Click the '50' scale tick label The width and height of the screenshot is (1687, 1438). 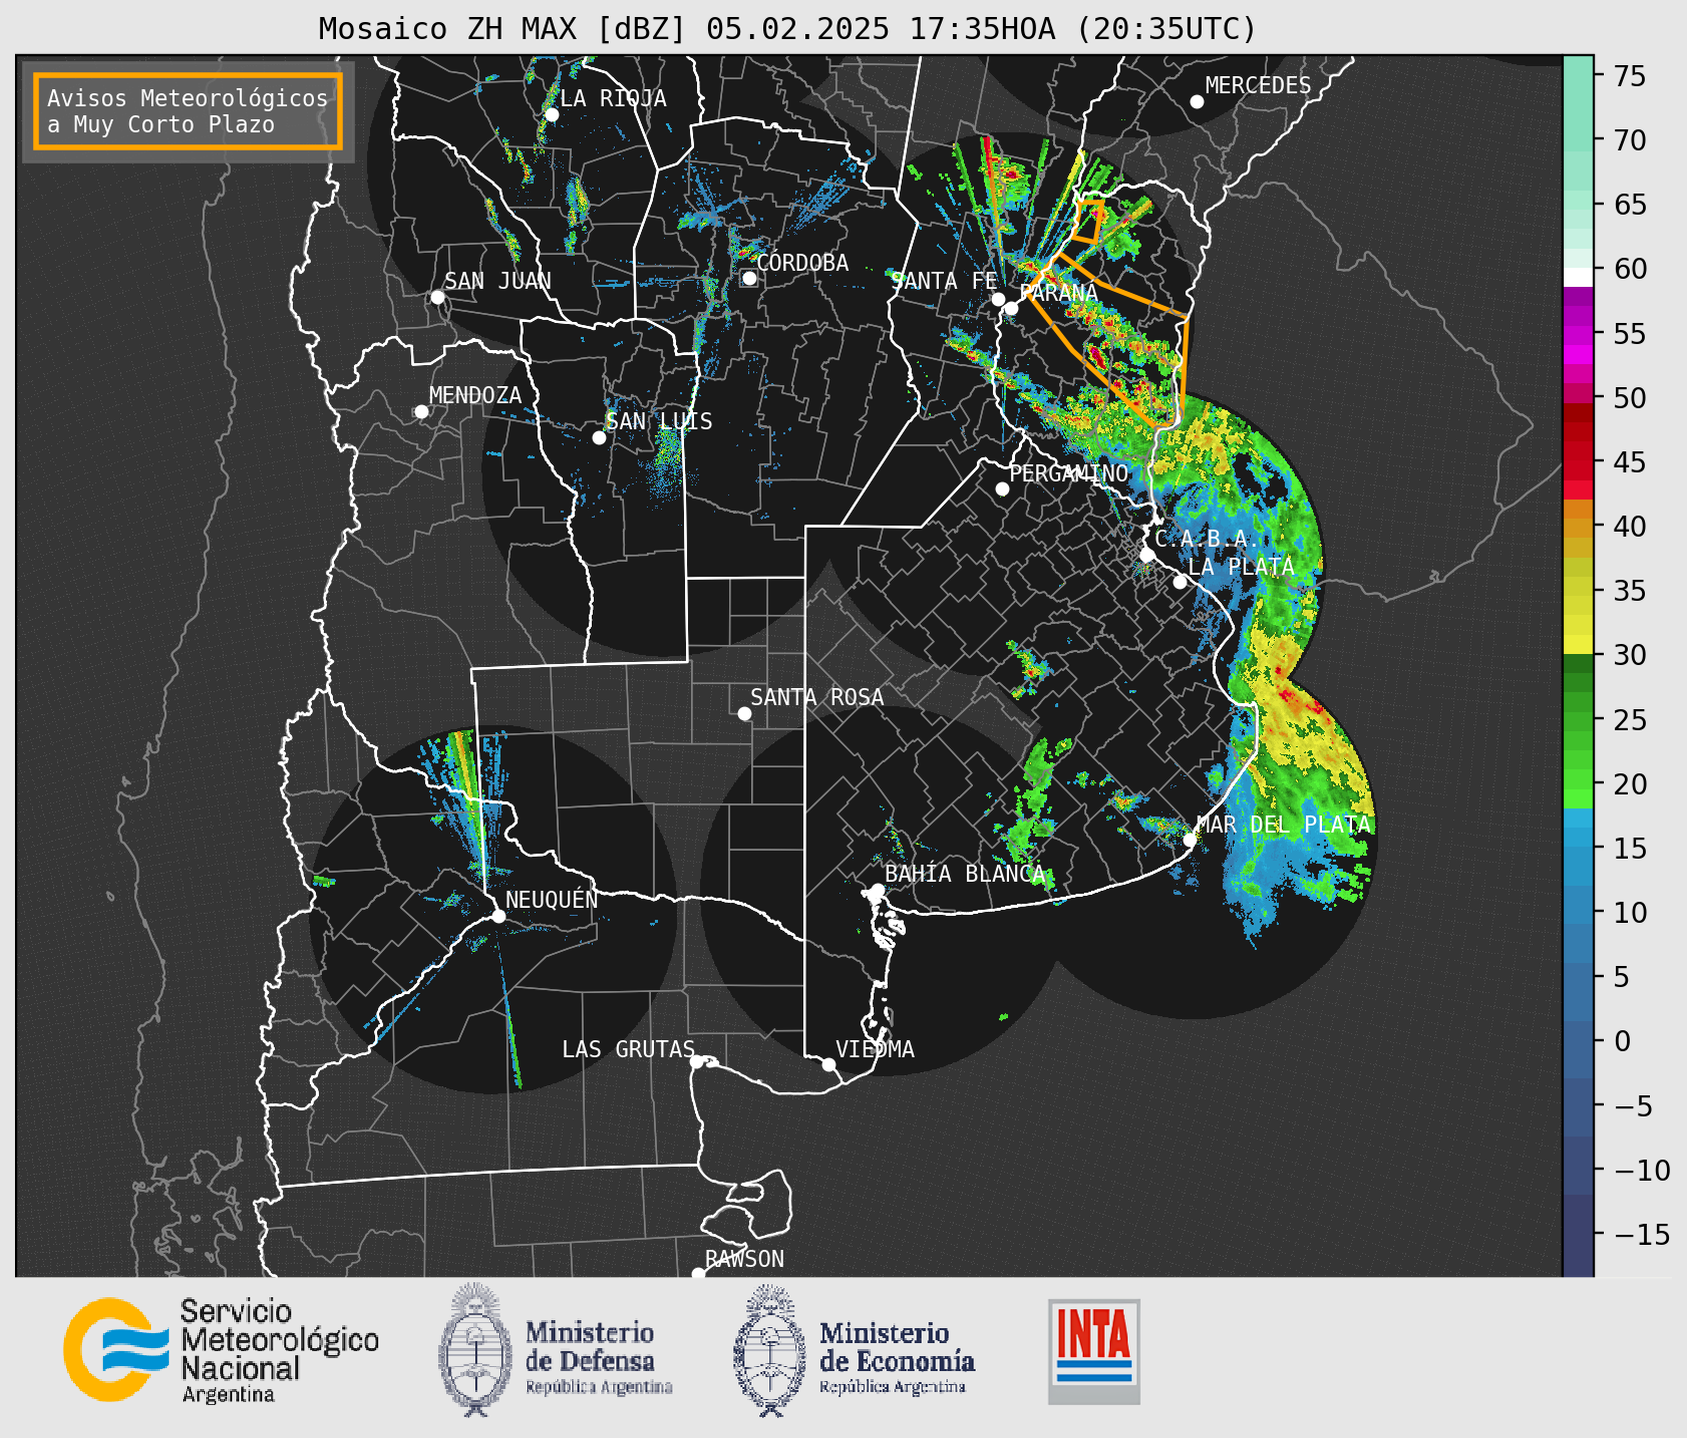click(1630, 398)
